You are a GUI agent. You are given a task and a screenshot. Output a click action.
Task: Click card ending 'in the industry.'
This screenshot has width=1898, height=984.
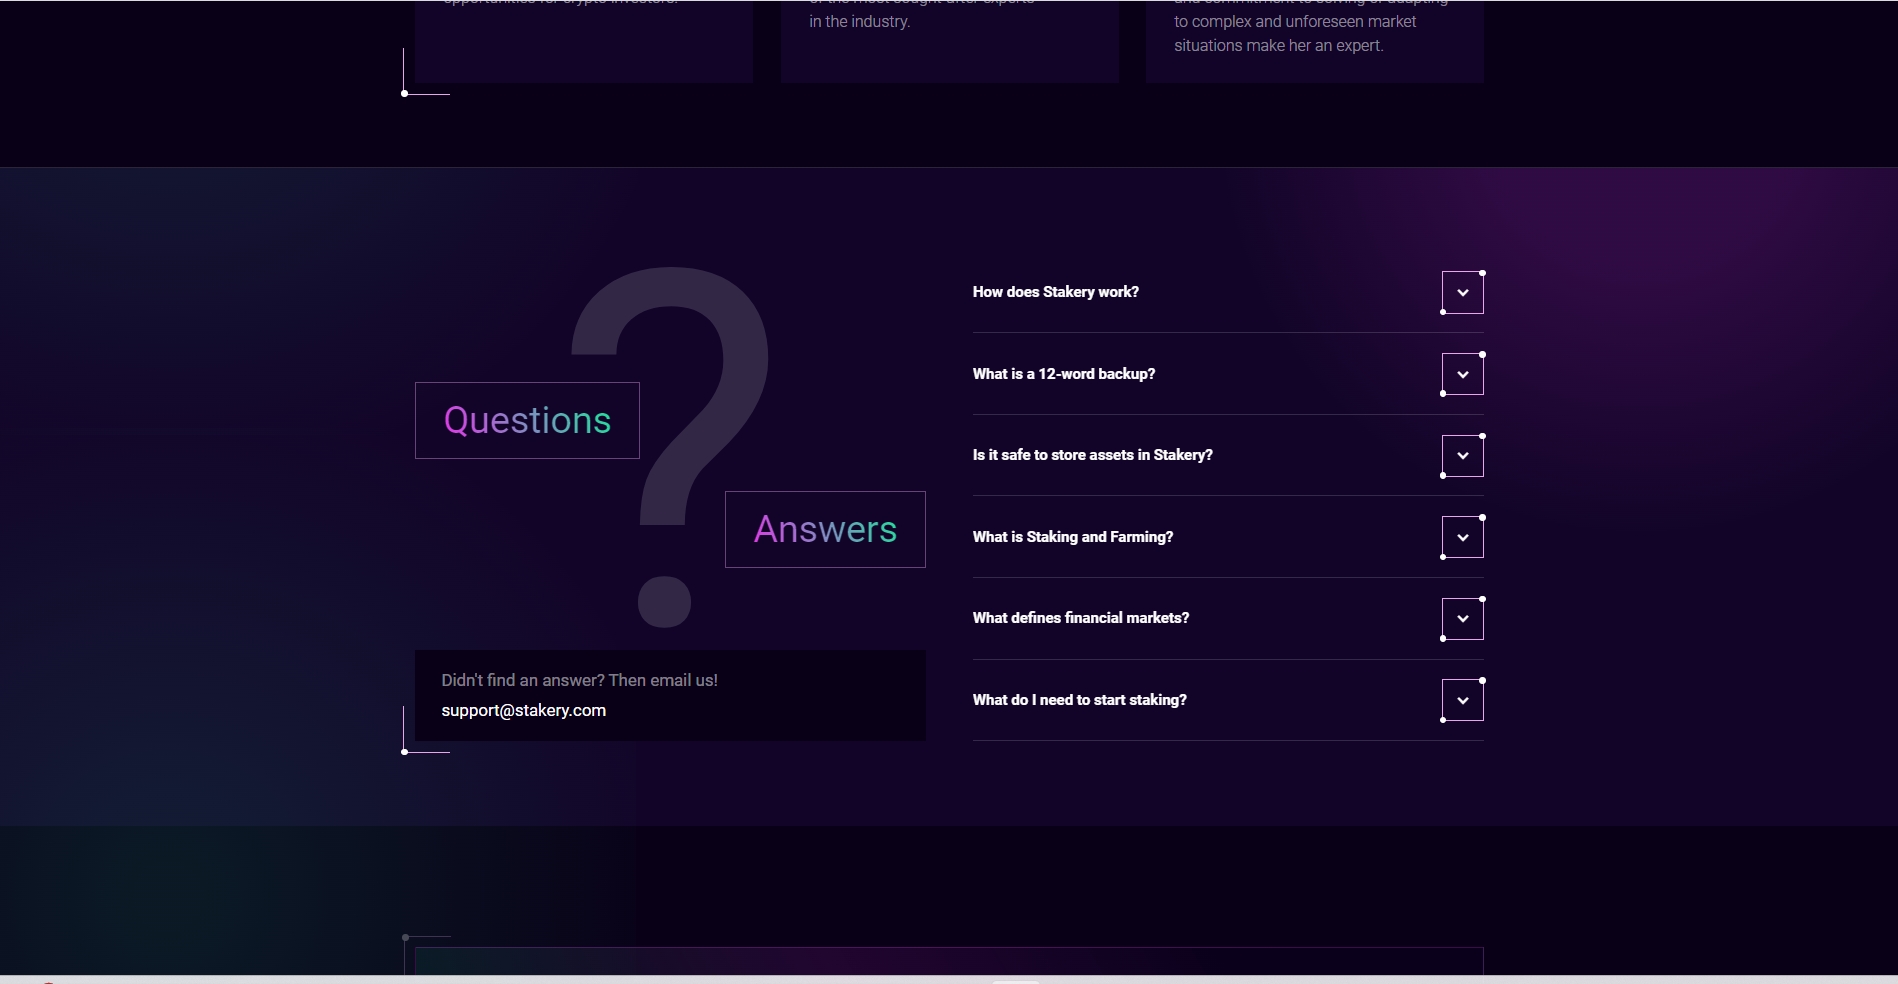click(949, 40)
